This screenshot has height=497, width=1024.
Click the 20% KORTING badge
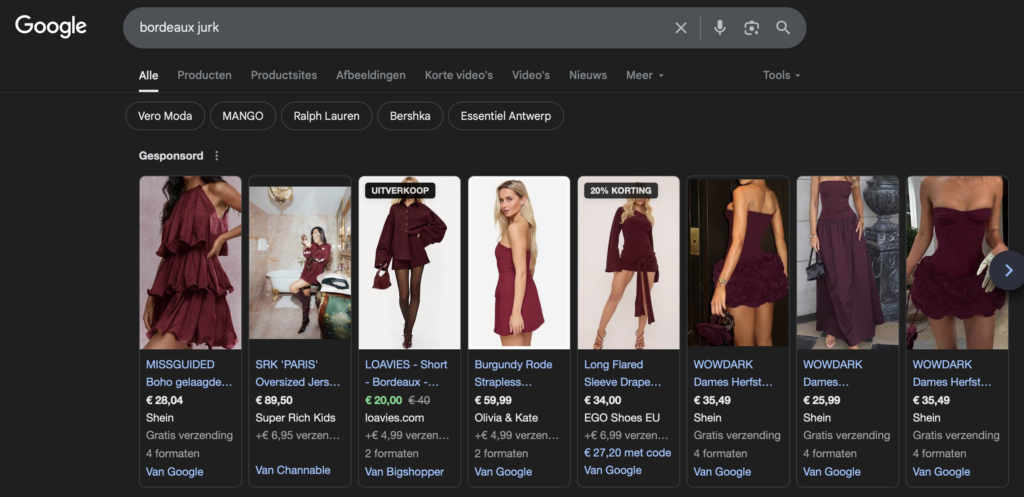pos(621,191)
